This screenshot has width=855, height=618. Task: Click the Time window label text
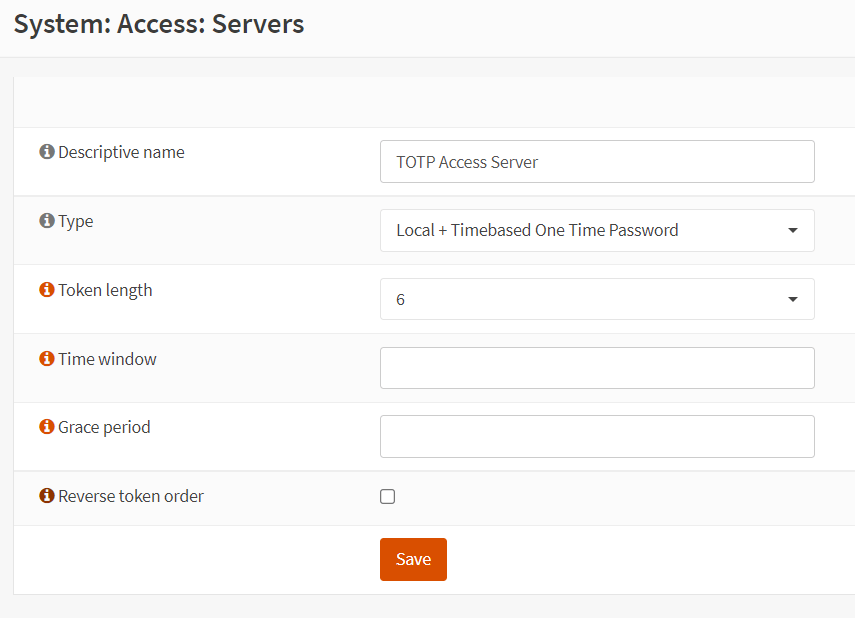click(x=107, y=358)
